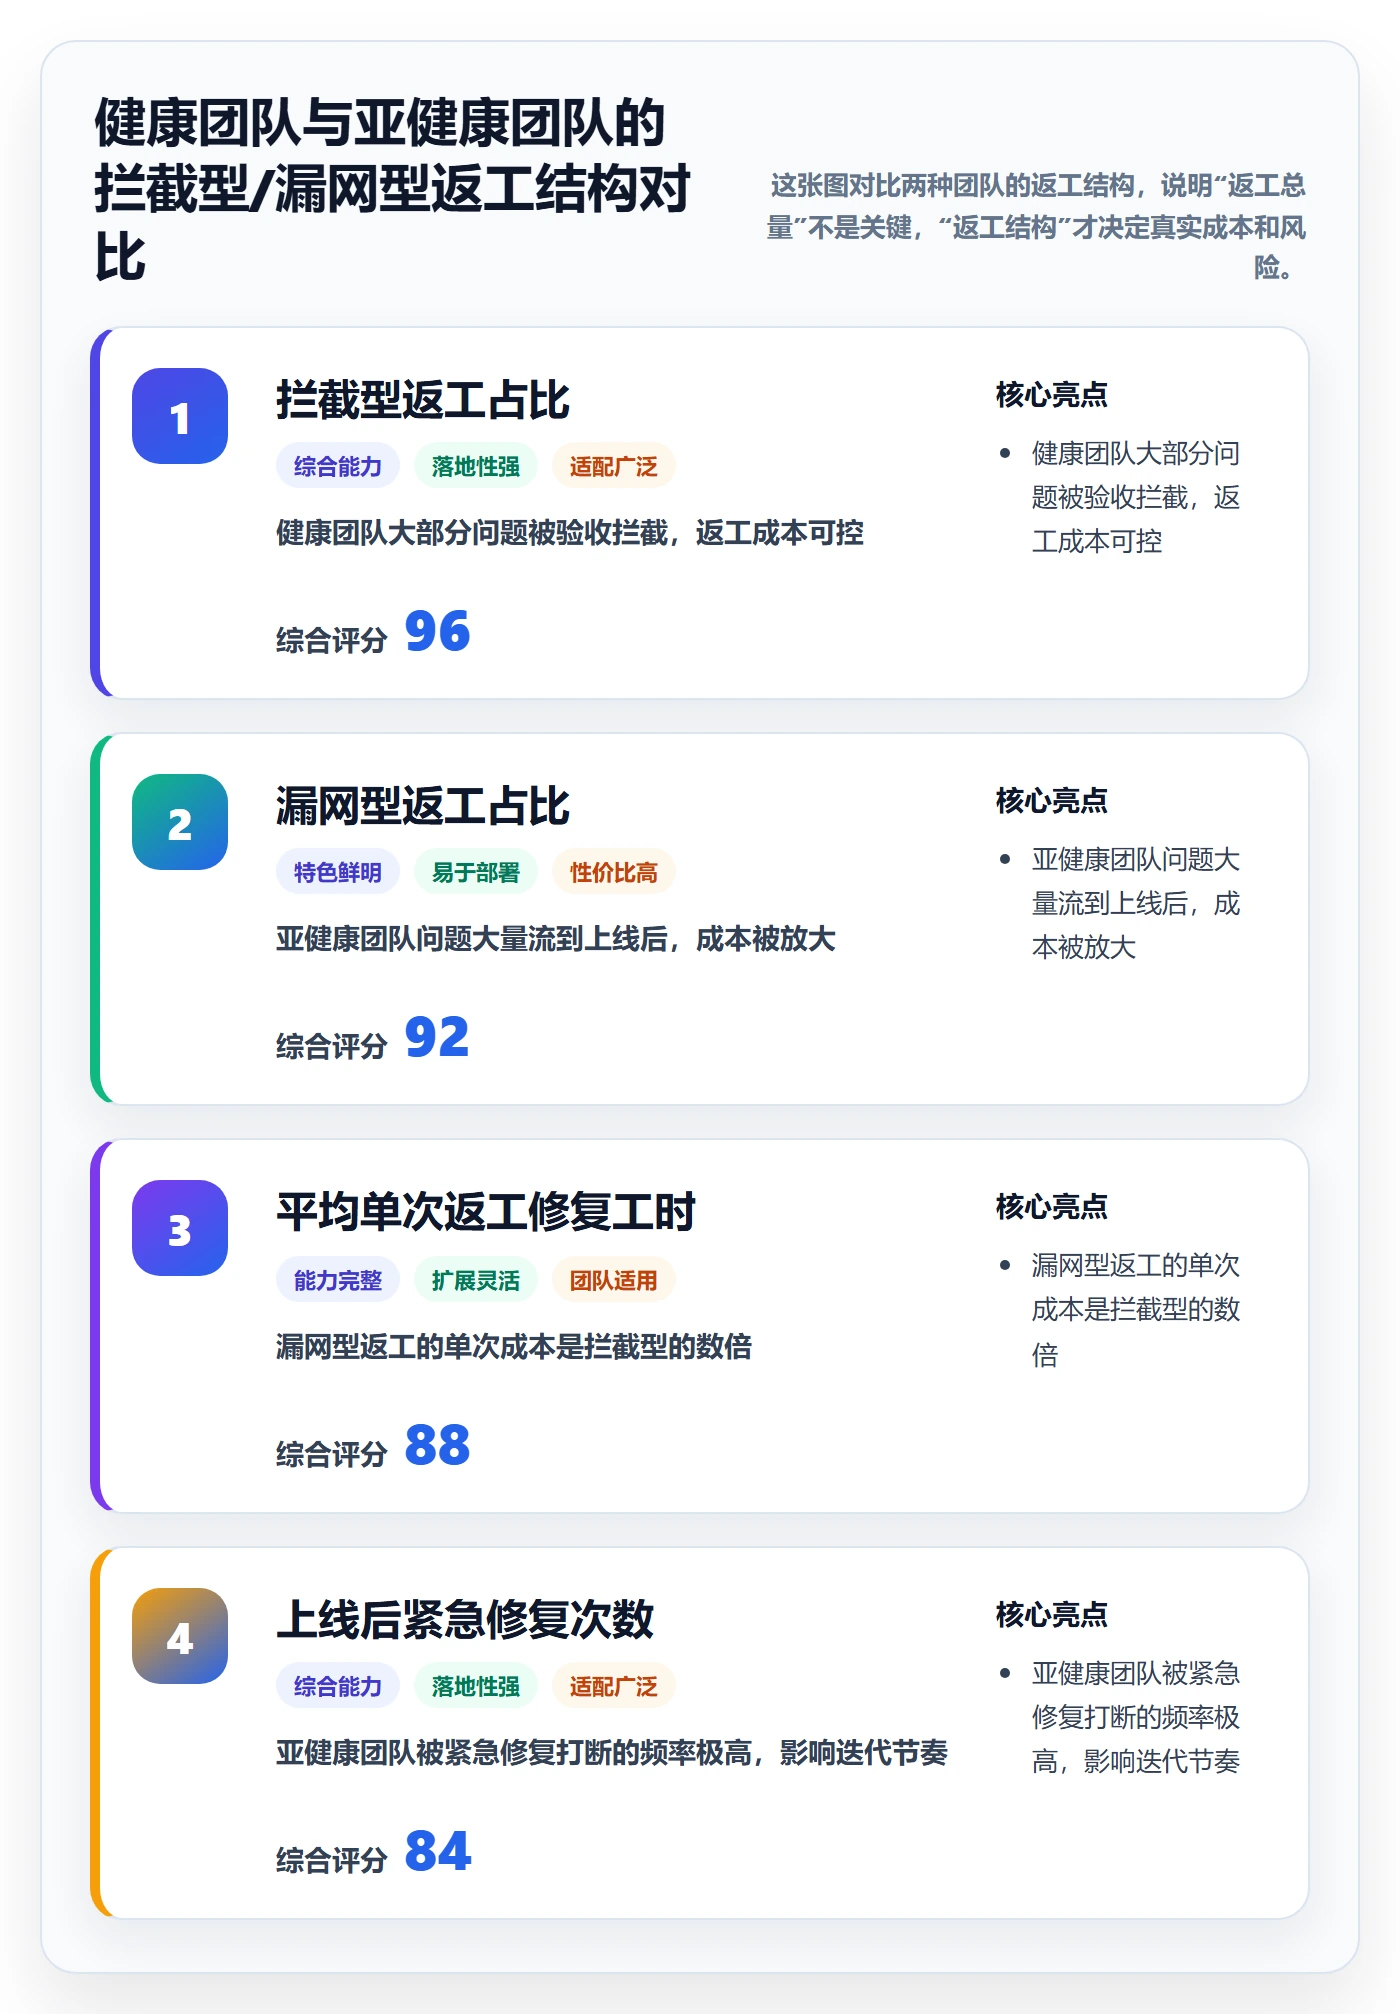Click 适配广泛 tag in 拦截型返工占比 card
Viewport: 1400px width, 2014px height.
click(614, 466)
